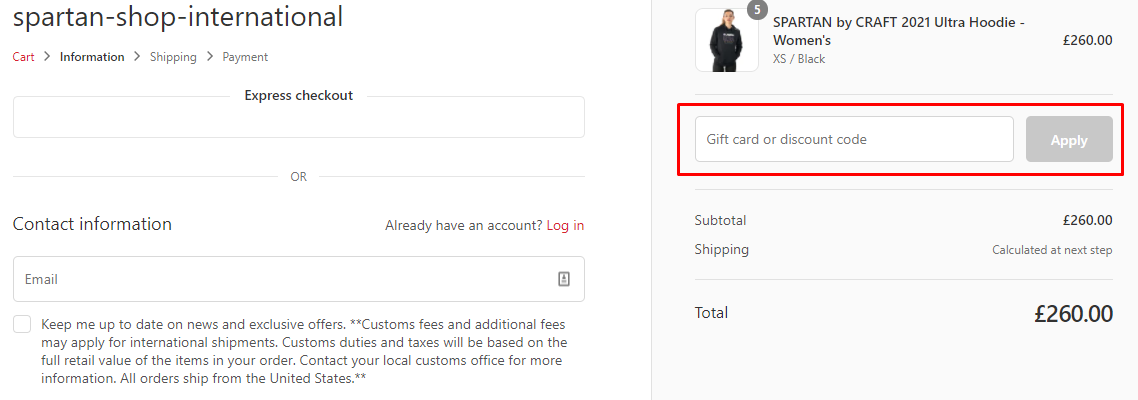Screen dimensions: 1138x400
Task: Click the SPARTAN by CRAFT hoodie title
Action: (898, 31)
